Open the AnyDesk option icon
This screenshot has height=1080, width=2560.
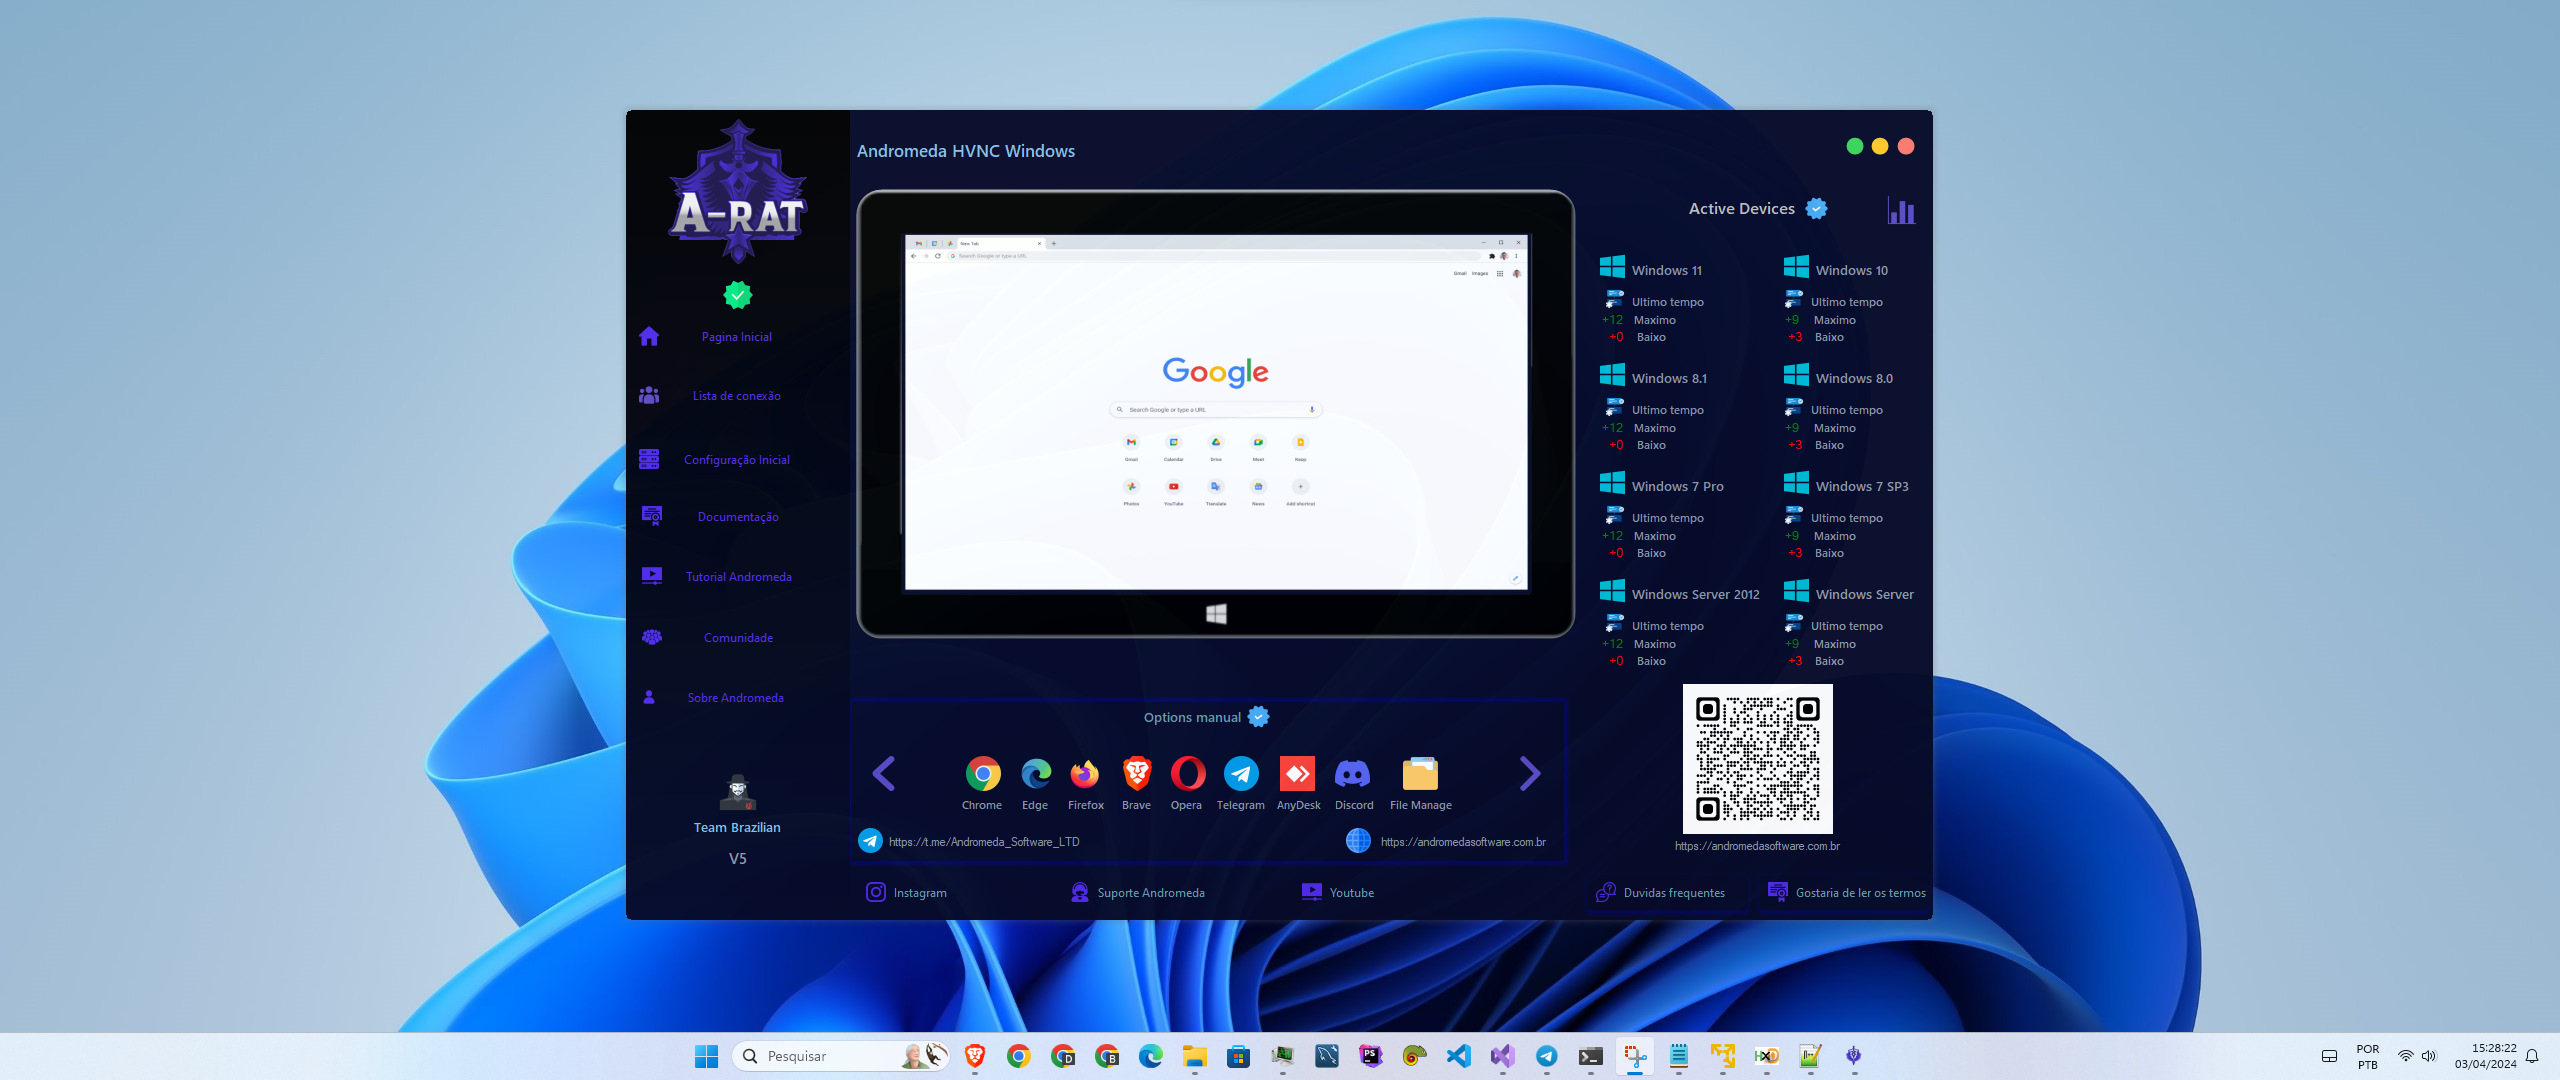1298,774
